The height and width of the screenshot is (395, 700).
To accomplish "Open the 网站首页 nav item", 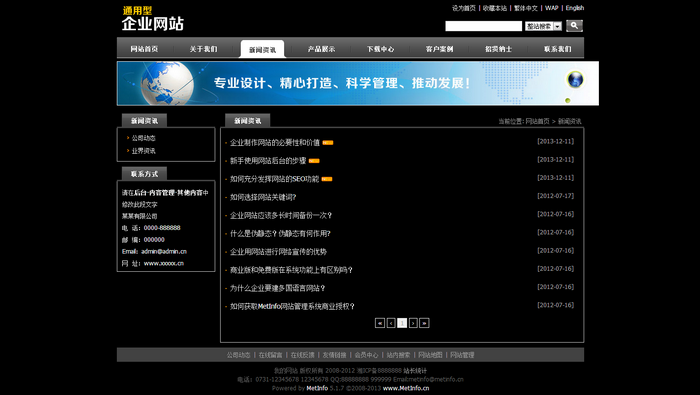I will (x=144, y=49).
